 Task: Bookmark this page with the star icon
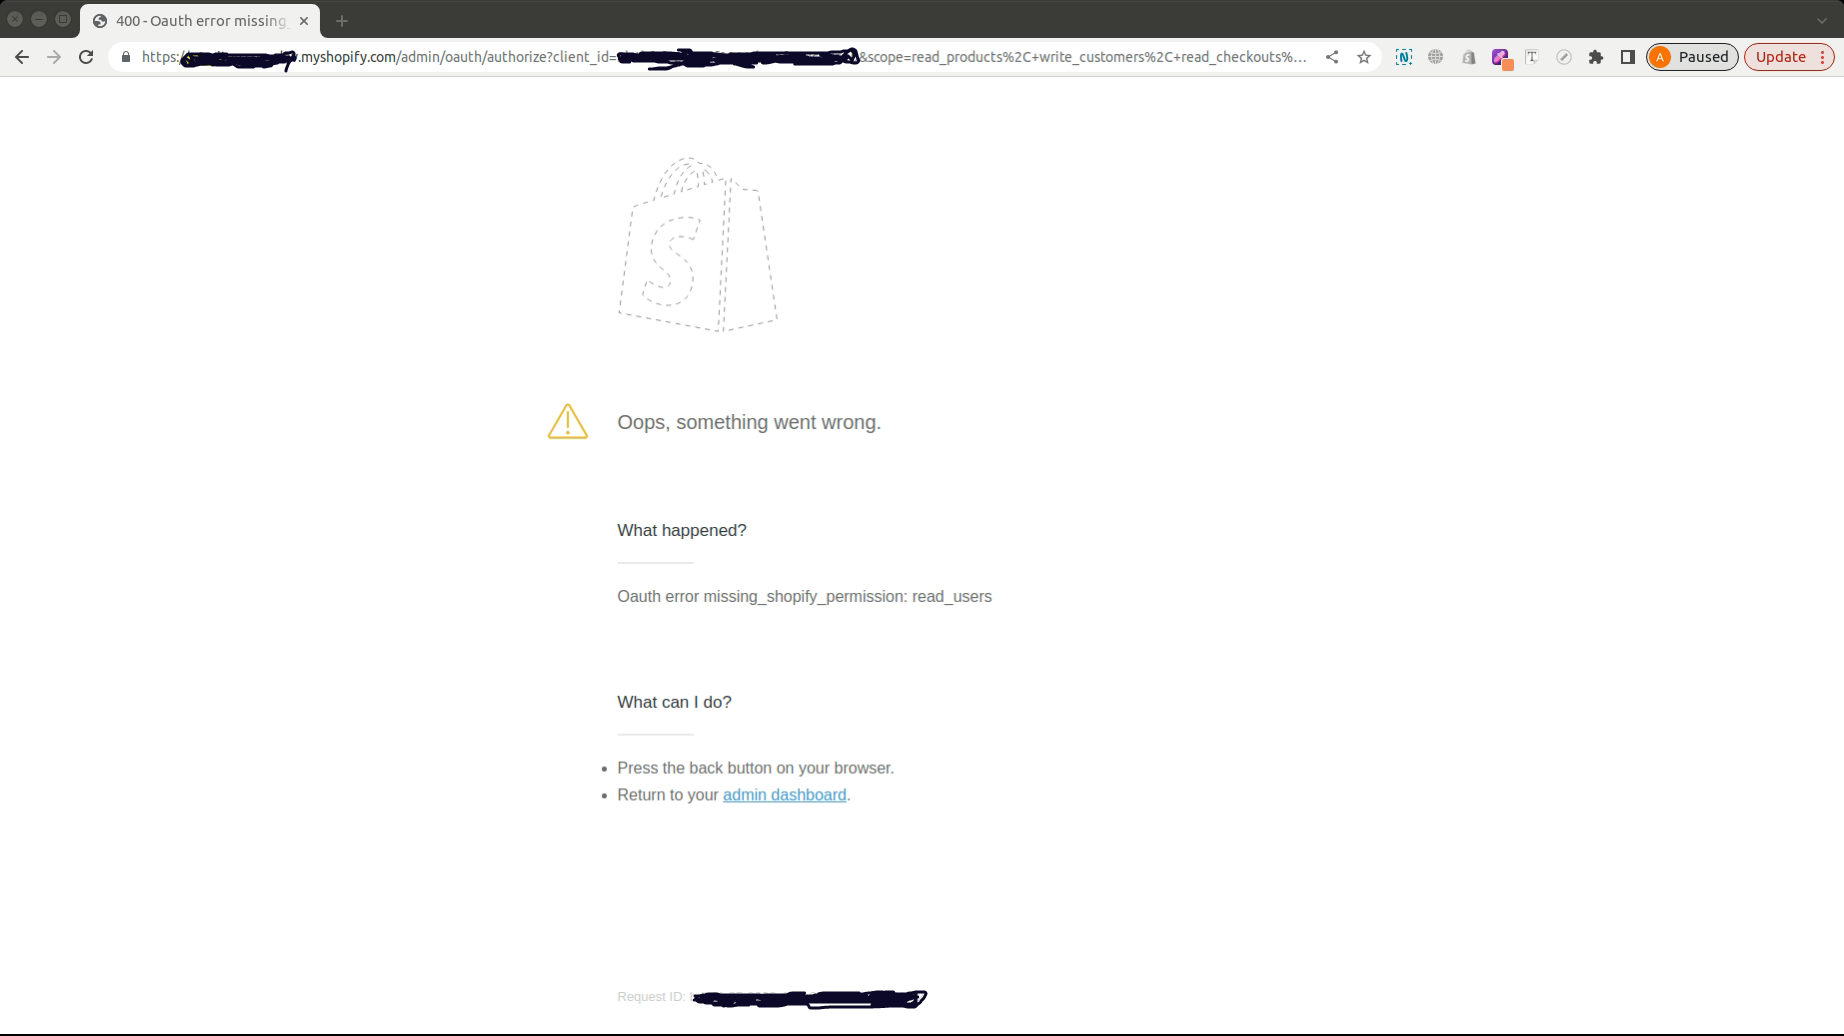(1364, 57)
